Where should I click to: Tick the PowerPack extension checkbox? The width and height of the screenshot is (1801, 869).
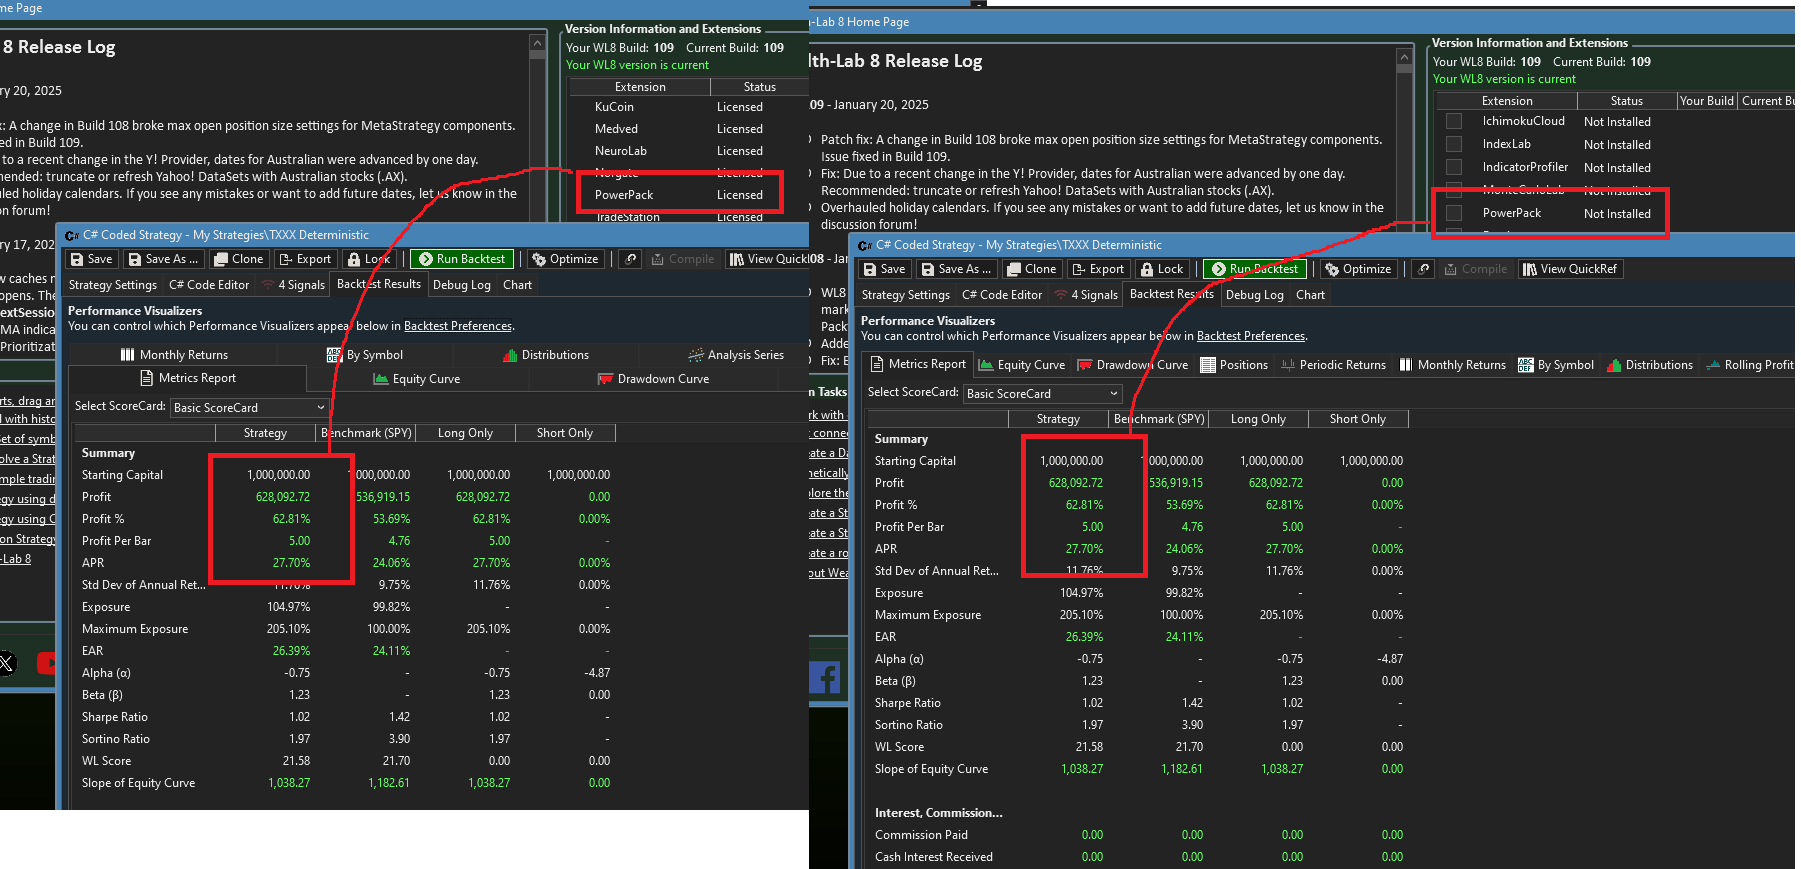tap(1454, 213)
